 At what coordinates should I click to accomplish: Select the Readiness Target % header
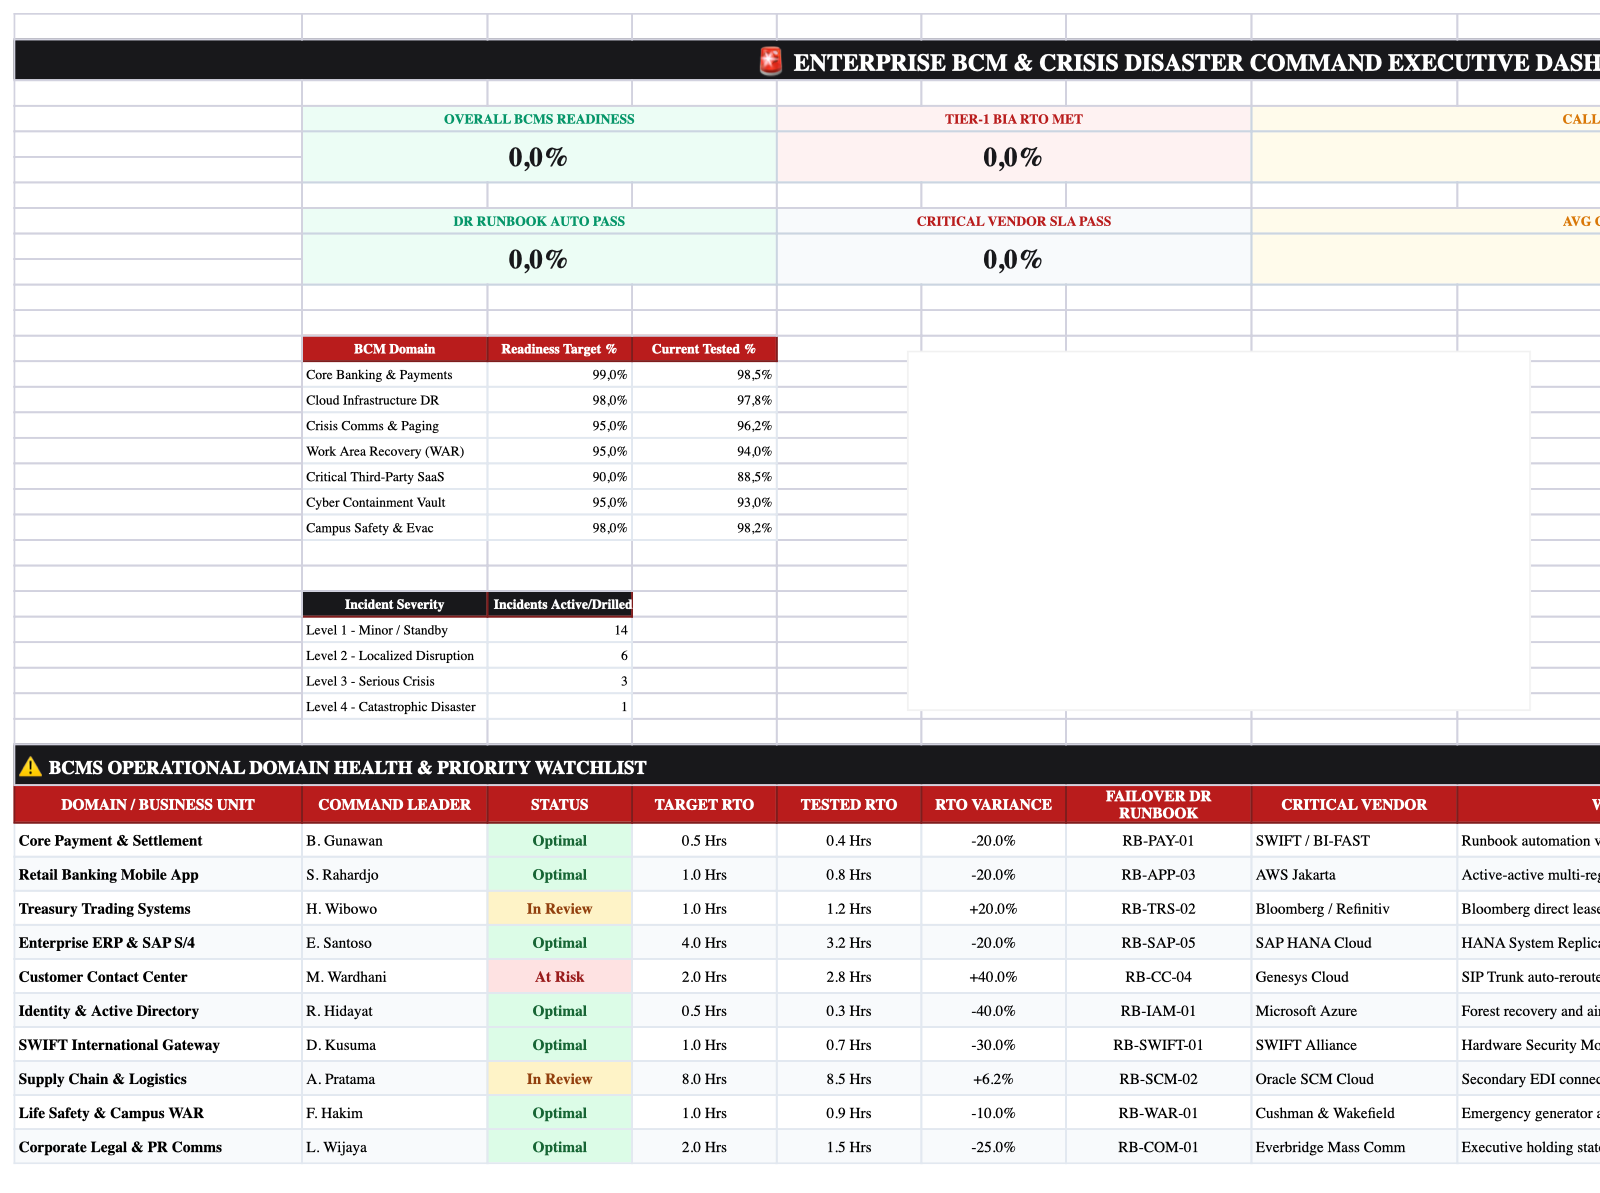[x=559, y=349]
